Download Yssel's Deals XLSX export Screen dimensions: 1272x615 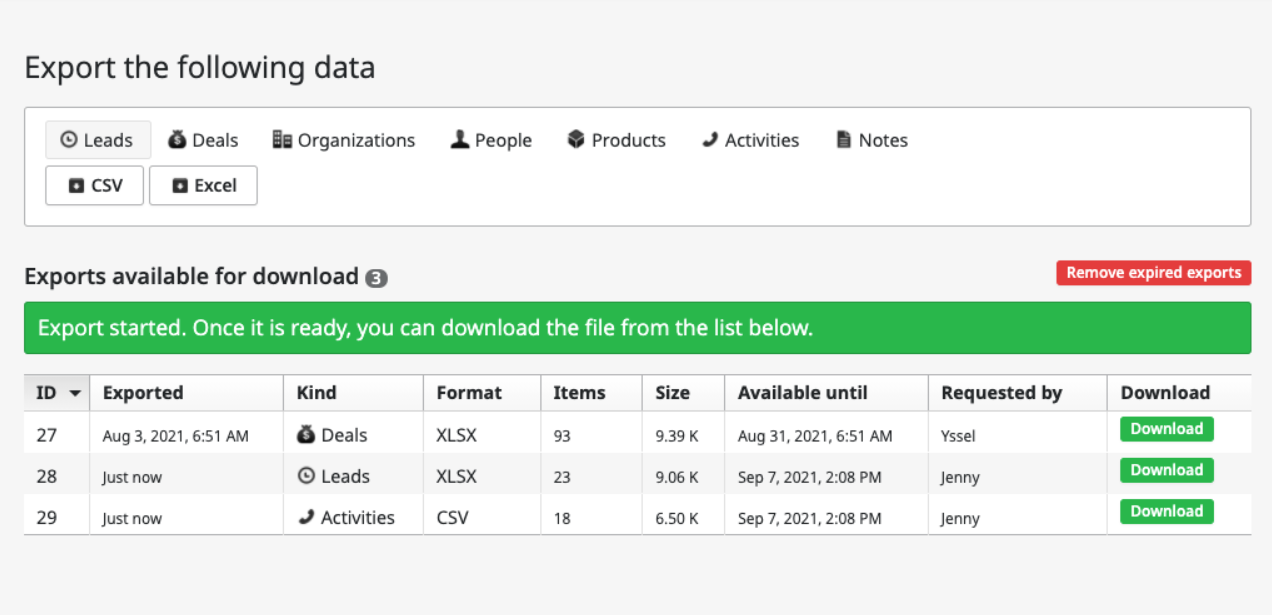(x=1166, y=428)
